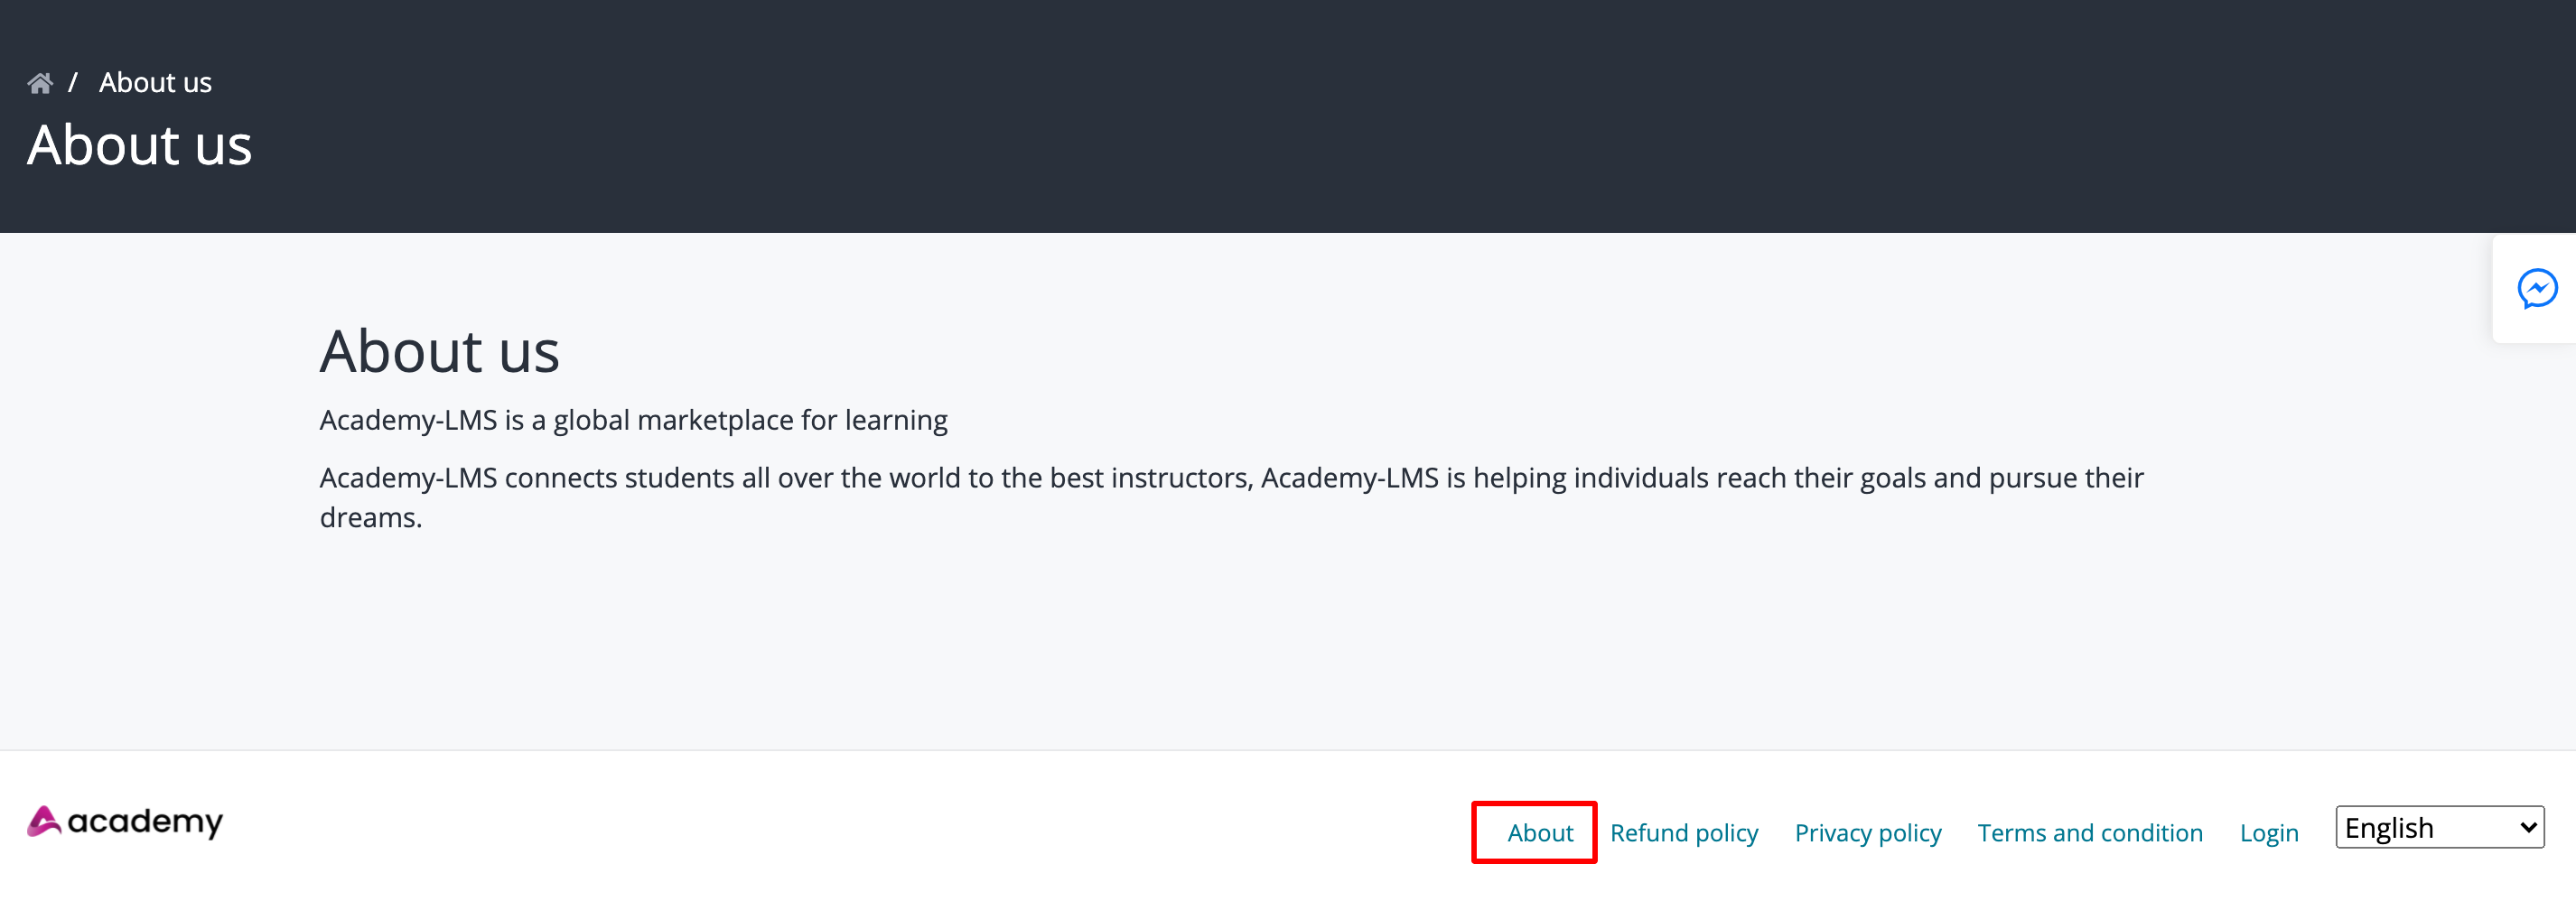Image resolution: width=2576 pixels, height=901 pixels.
Task: Launch the Messenger support chat bubble
Action: pyautogui.click(x=2537, y=288)
